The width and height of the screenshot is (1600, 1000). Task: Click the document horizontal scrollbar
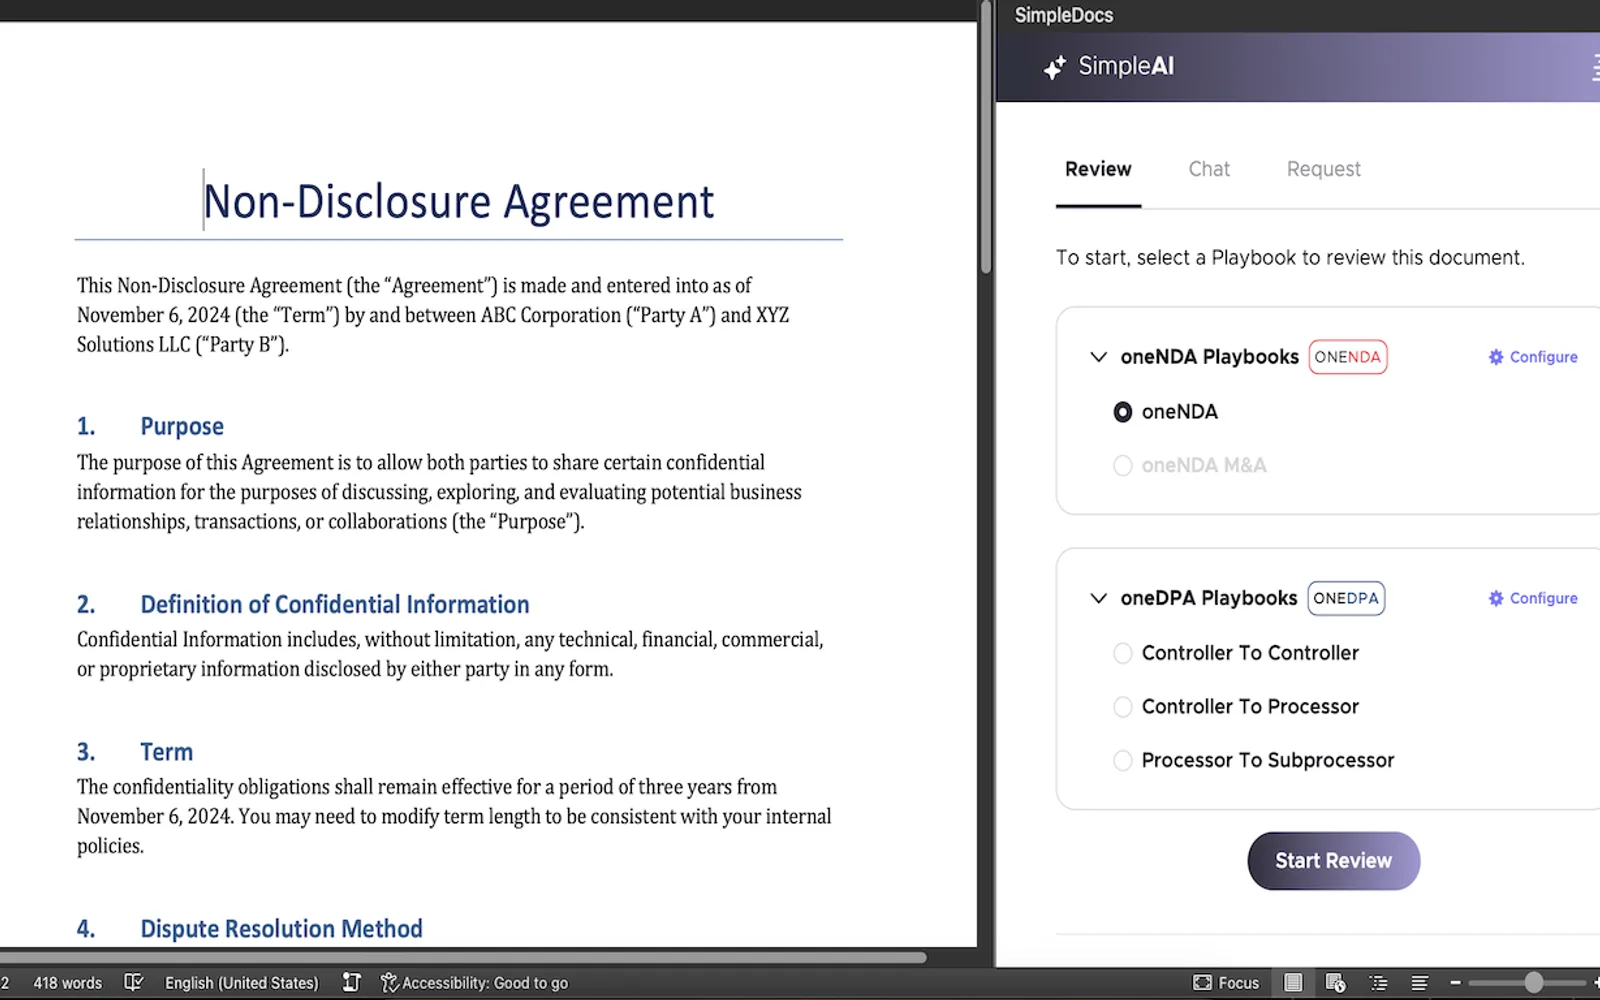tap(463, 957)
